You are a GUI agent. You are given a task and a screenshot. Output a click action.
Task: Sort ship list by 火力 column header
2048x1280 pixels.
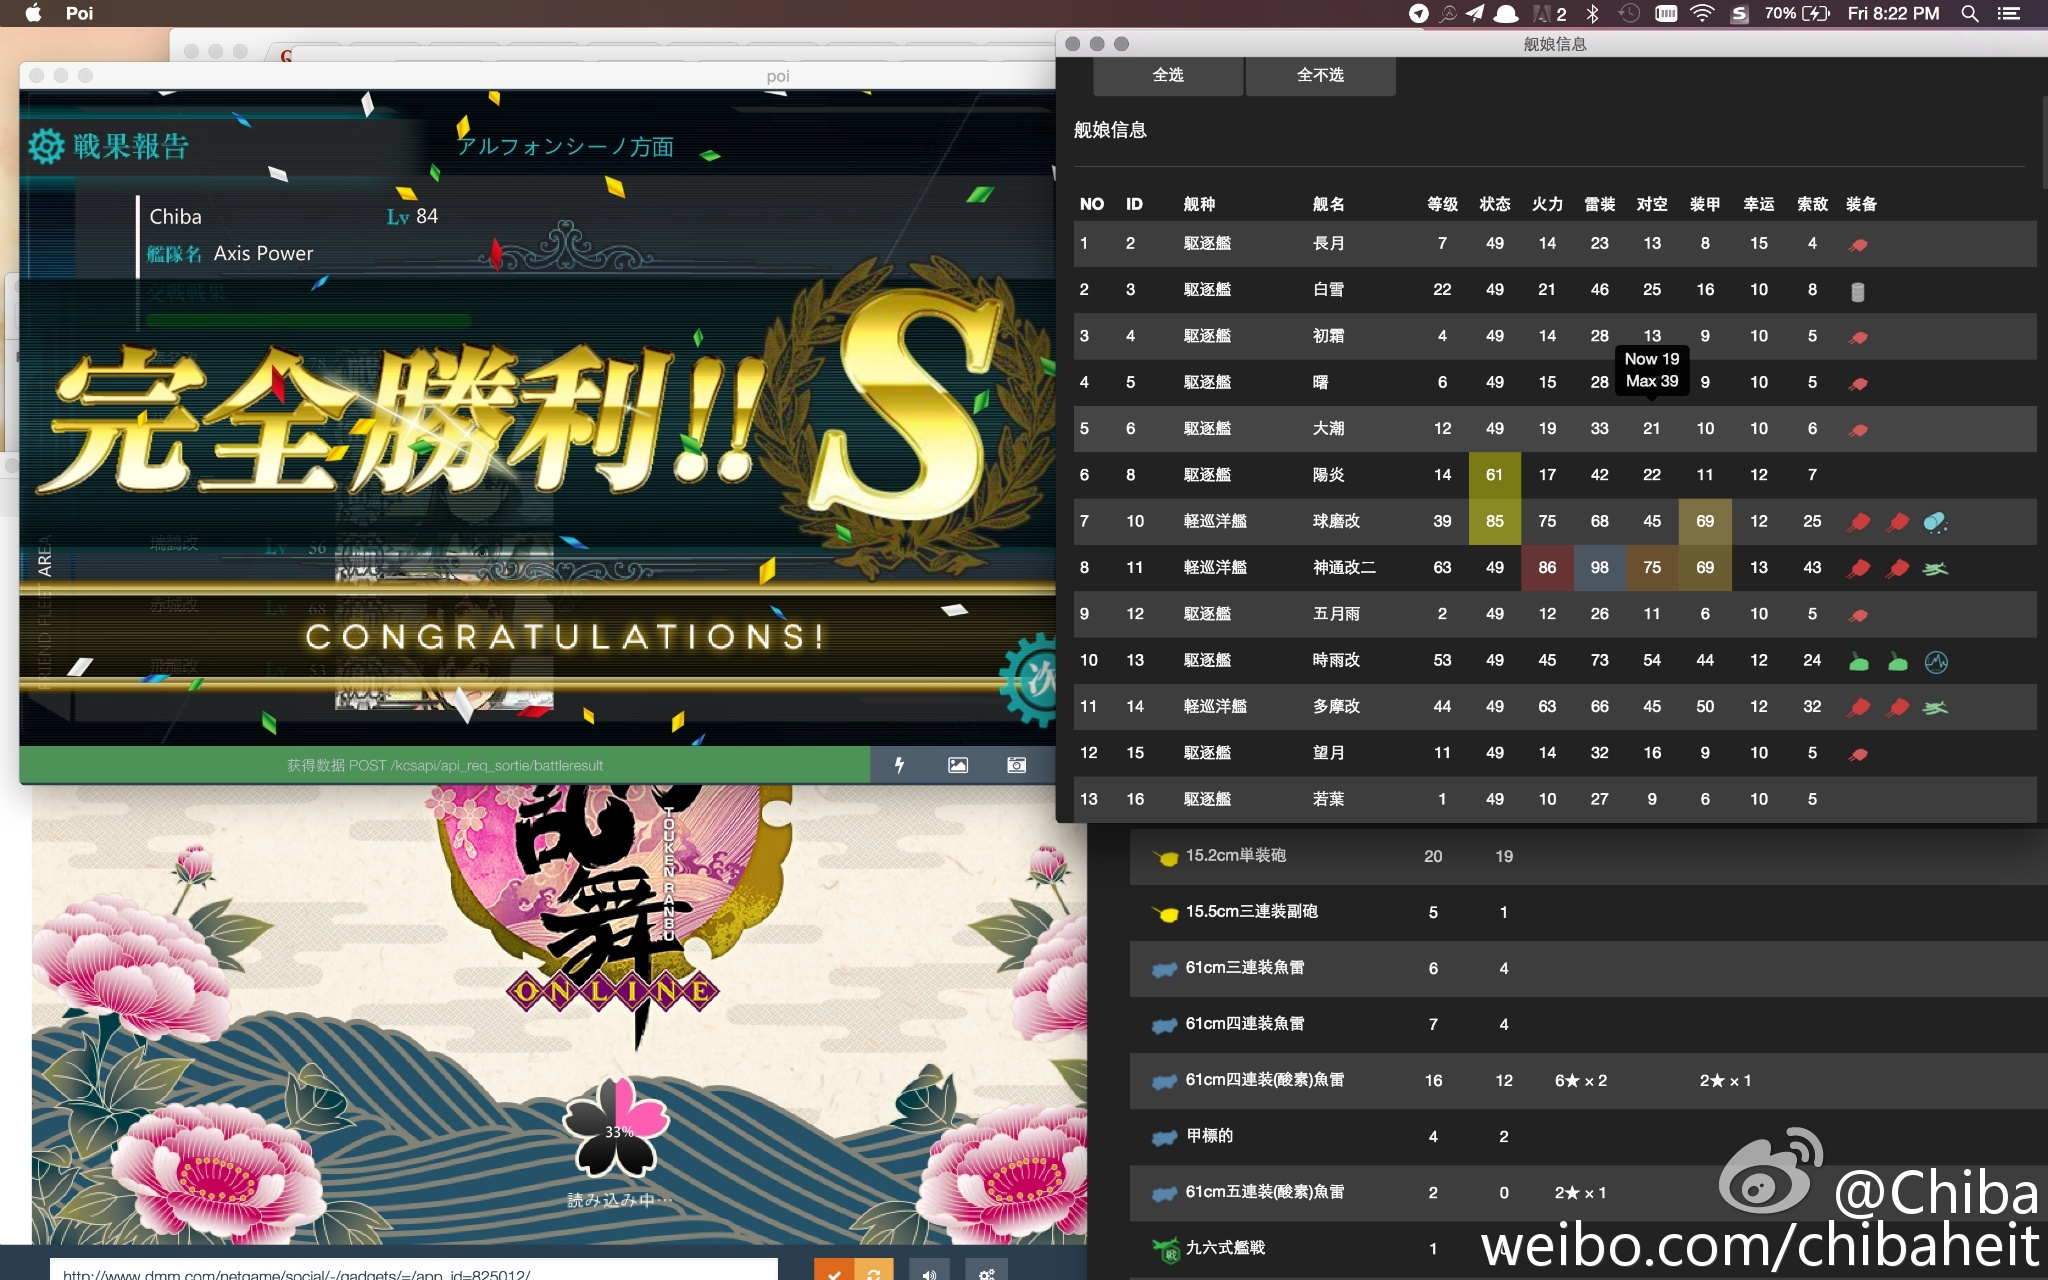click(1546, 204)
